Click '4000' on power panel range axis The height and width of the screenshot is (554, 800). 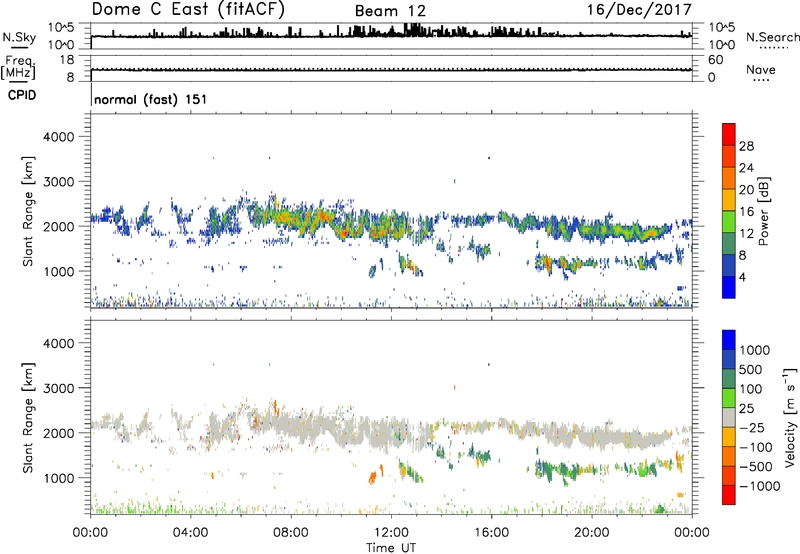point(58,137)
